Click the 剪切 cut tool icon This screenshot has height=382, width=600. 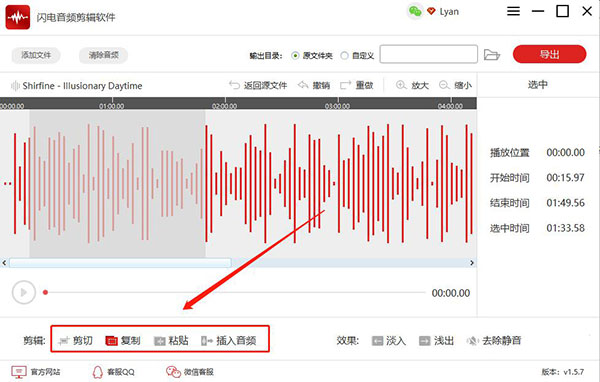pyautogui.click(x=64, y=340)
